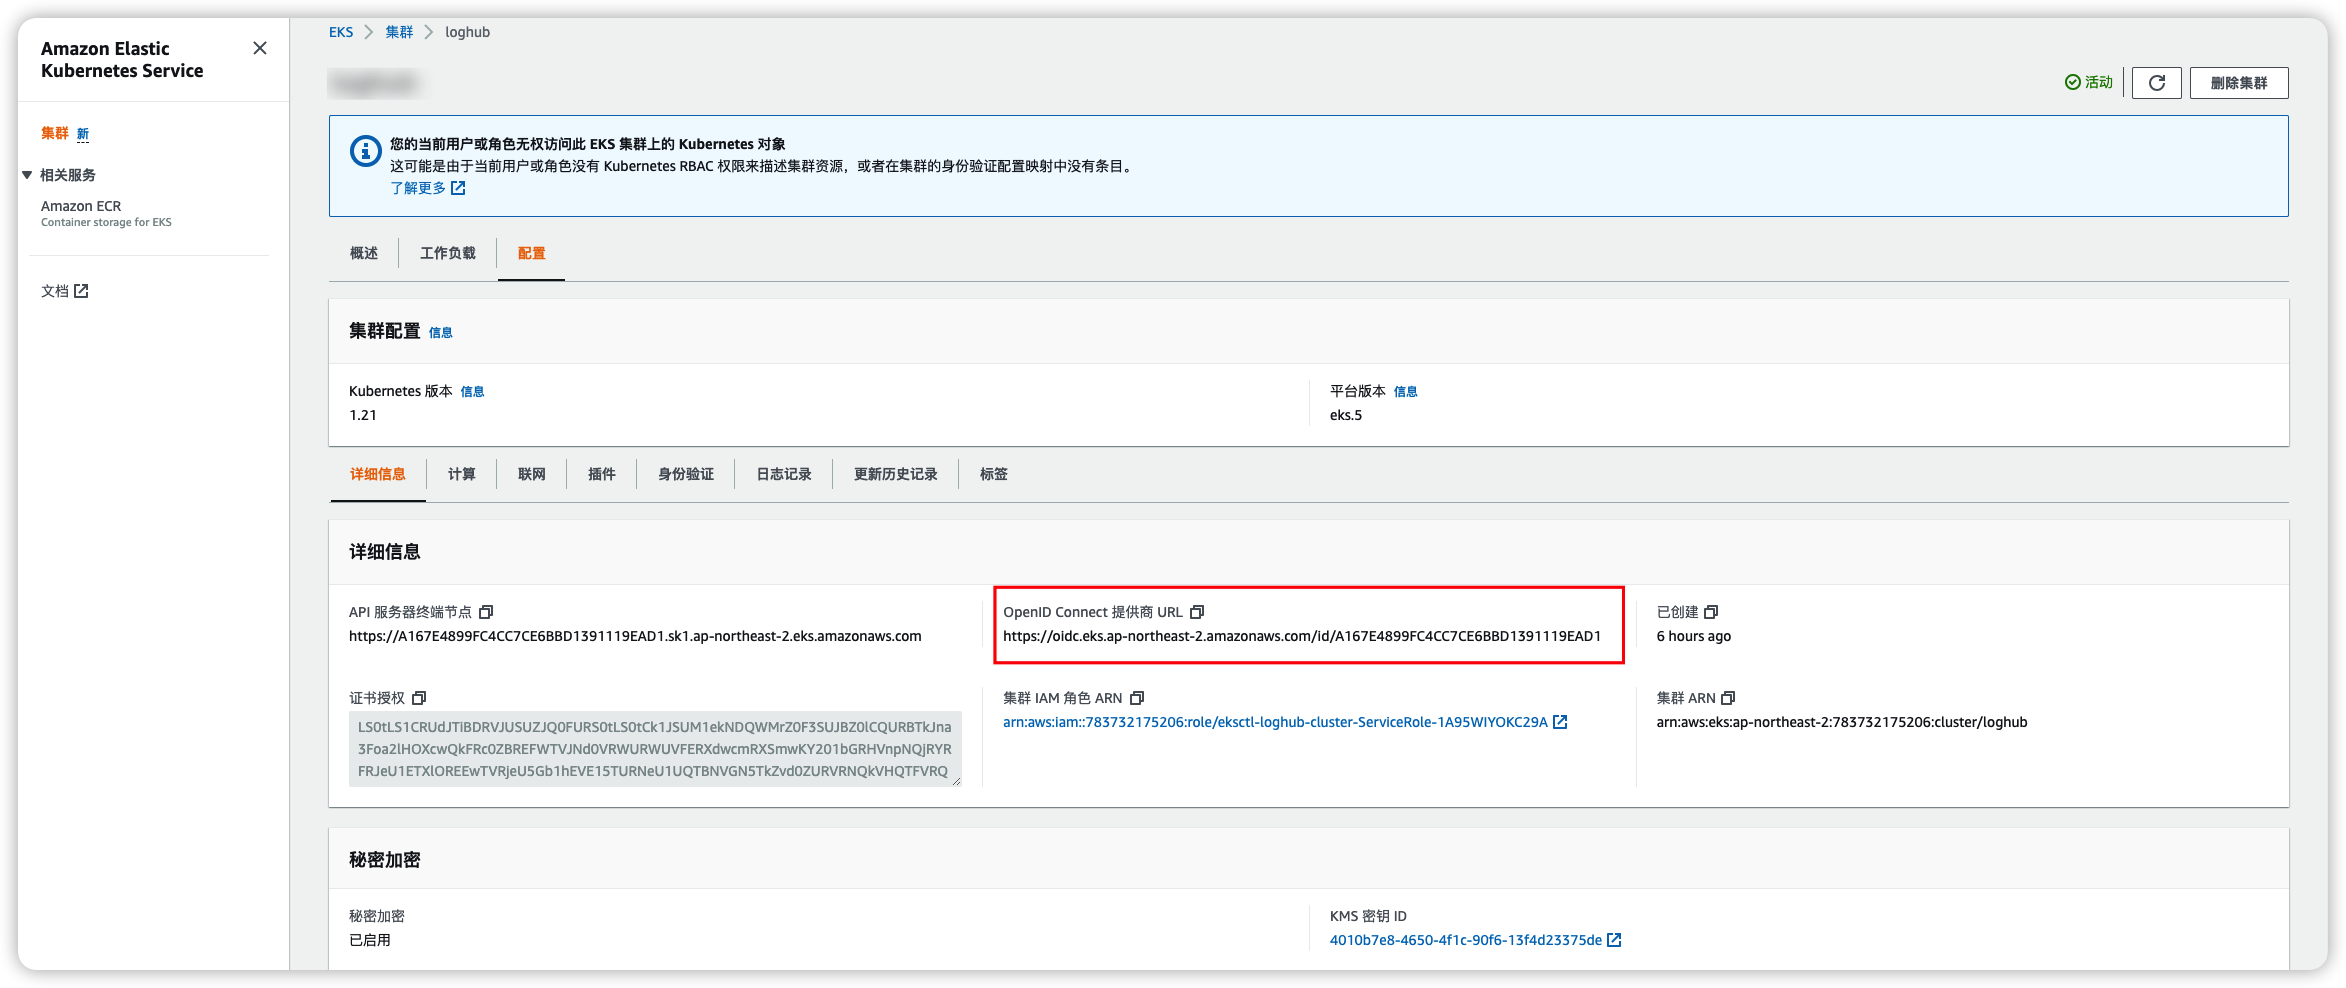Image resolution: width=2346 pixels, height=988 pixels.
Task: Open the 标签 sub-tab
Action: [994, 474]
